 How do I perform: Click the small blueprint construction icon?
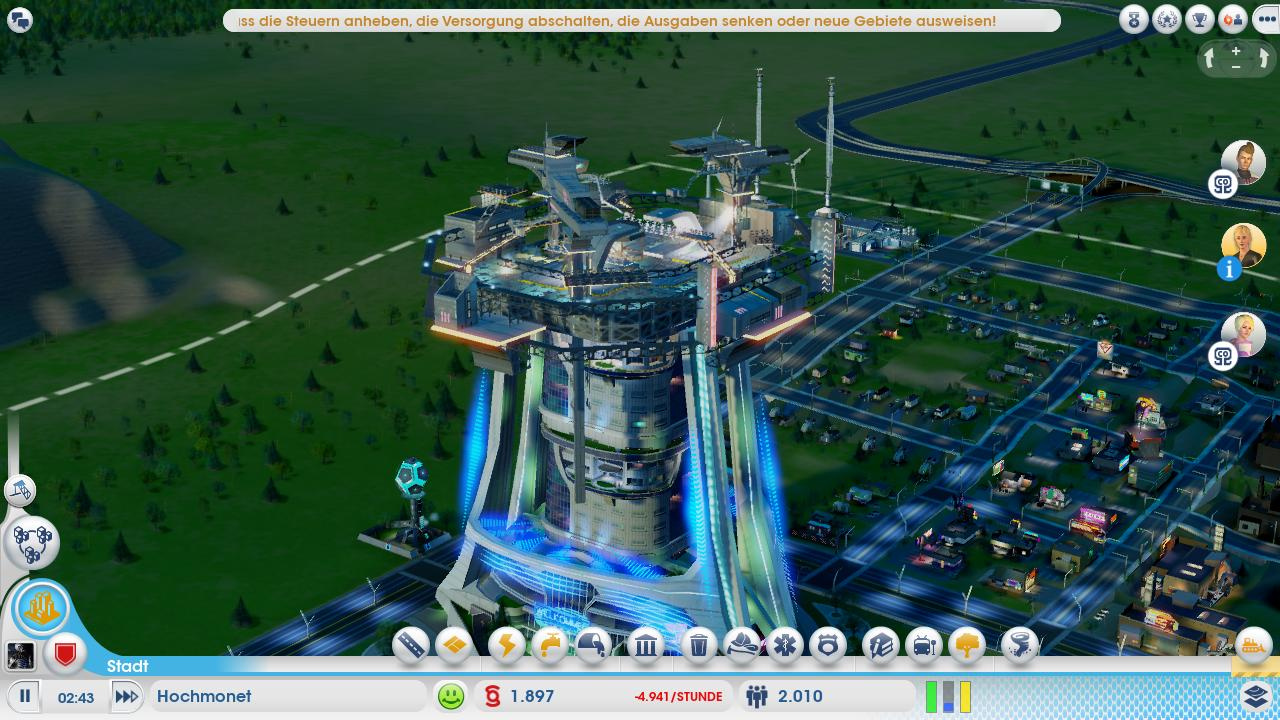point(20,490)
